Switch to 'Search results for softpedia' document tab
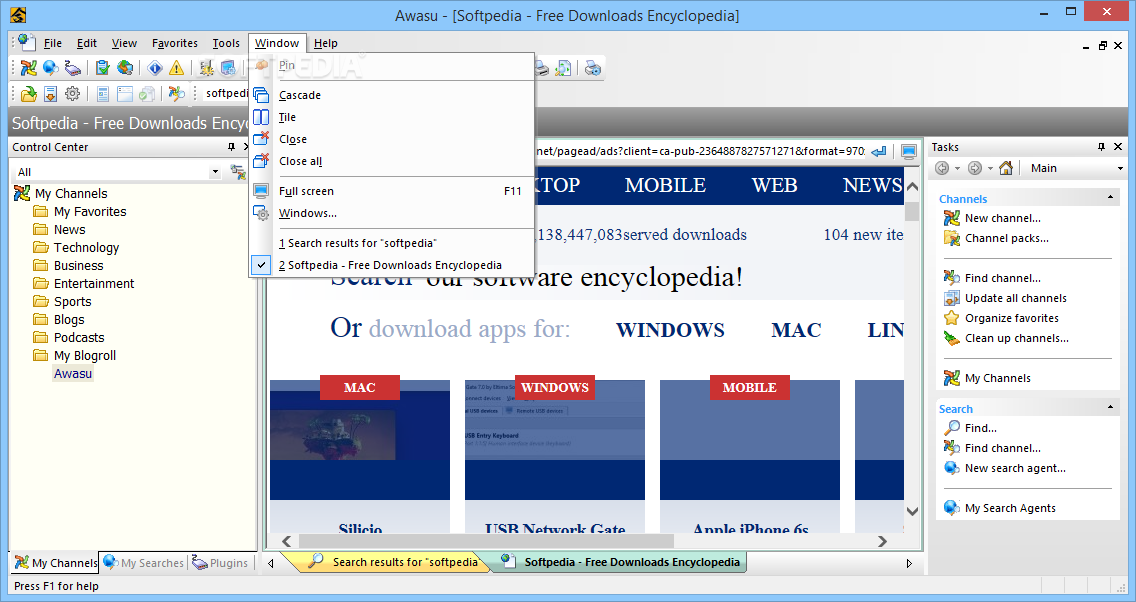The height and width of the screenshot is (602, 1136). [x=395, y=562]
